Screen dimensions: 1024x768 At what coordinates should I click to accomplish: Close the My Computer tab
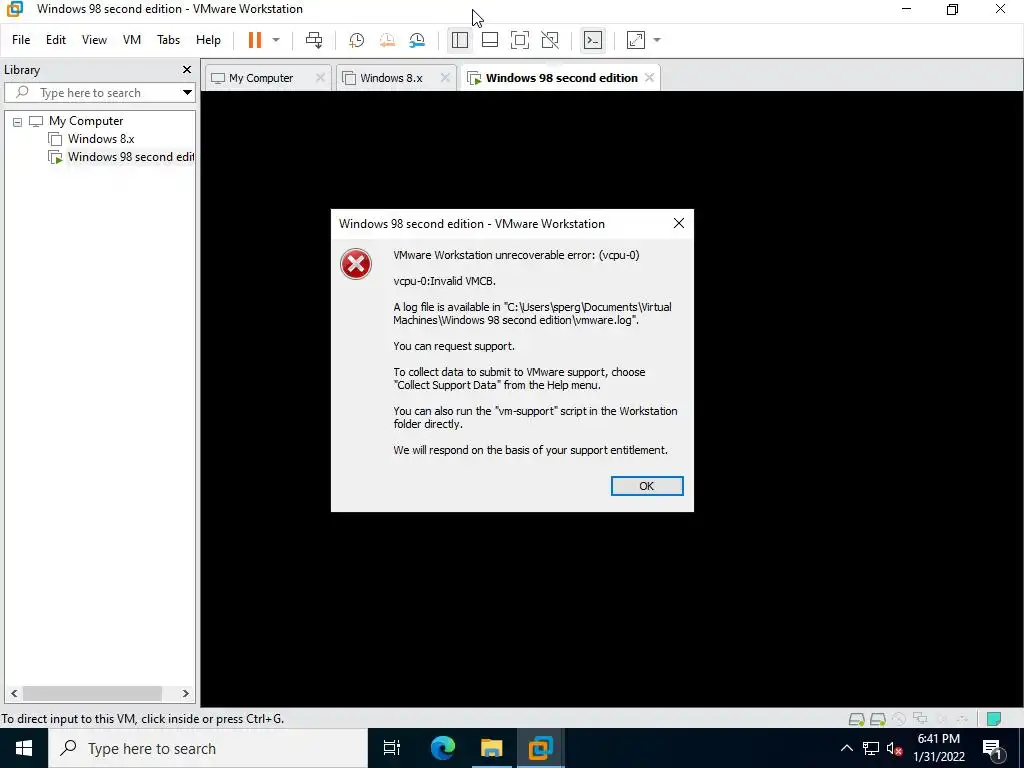(x=320, y=78)
